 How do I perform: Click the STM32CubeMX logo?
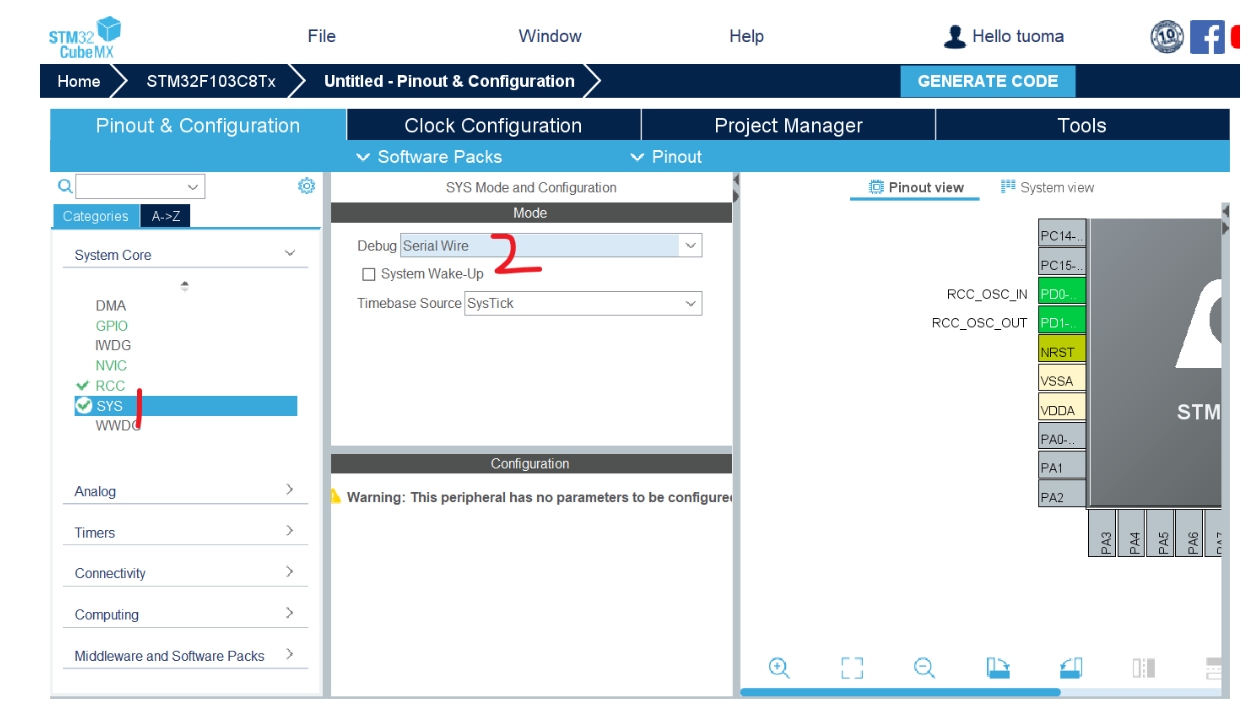(x=84, y=37)
